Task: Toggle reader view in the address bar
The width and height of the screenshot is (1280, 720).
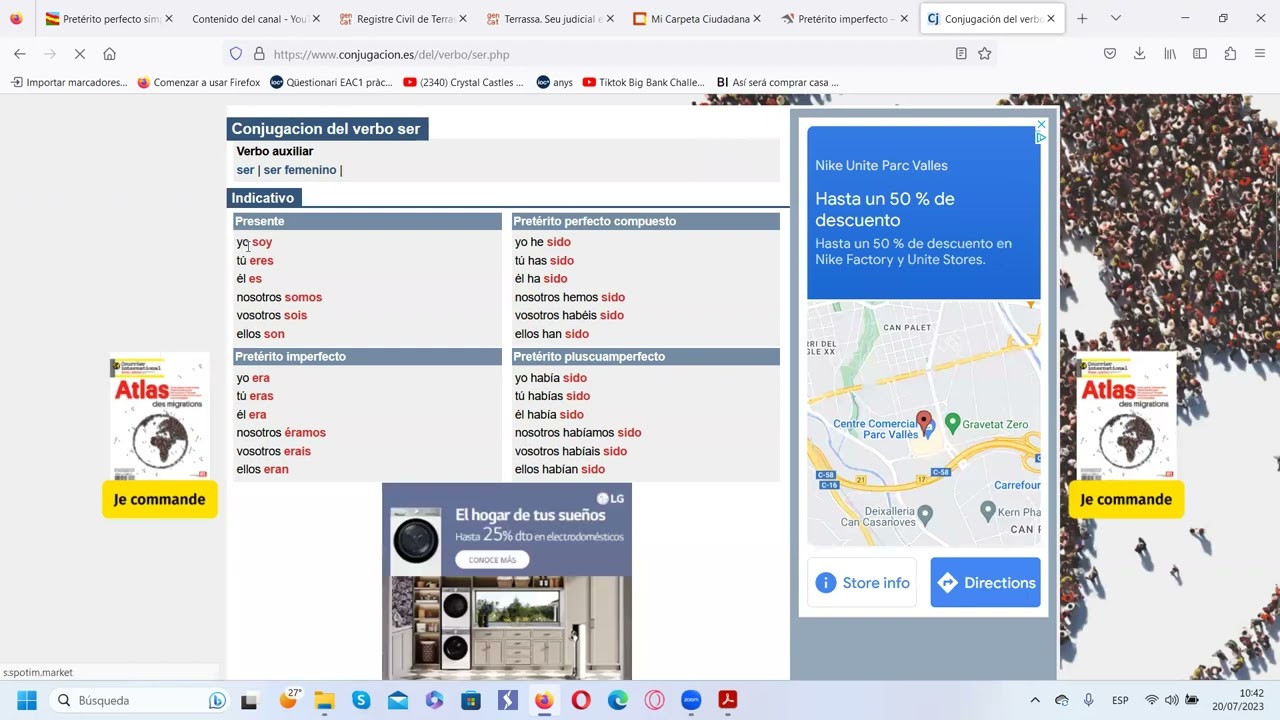Action: [x=961, y=54]
